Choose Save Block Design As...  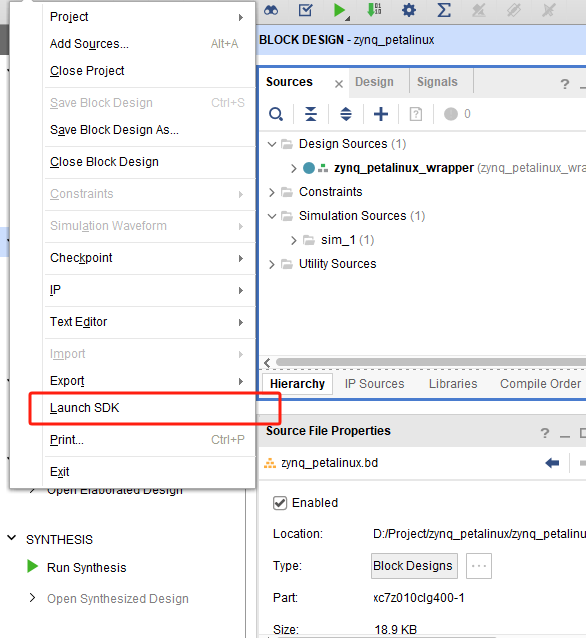(149, 130)
